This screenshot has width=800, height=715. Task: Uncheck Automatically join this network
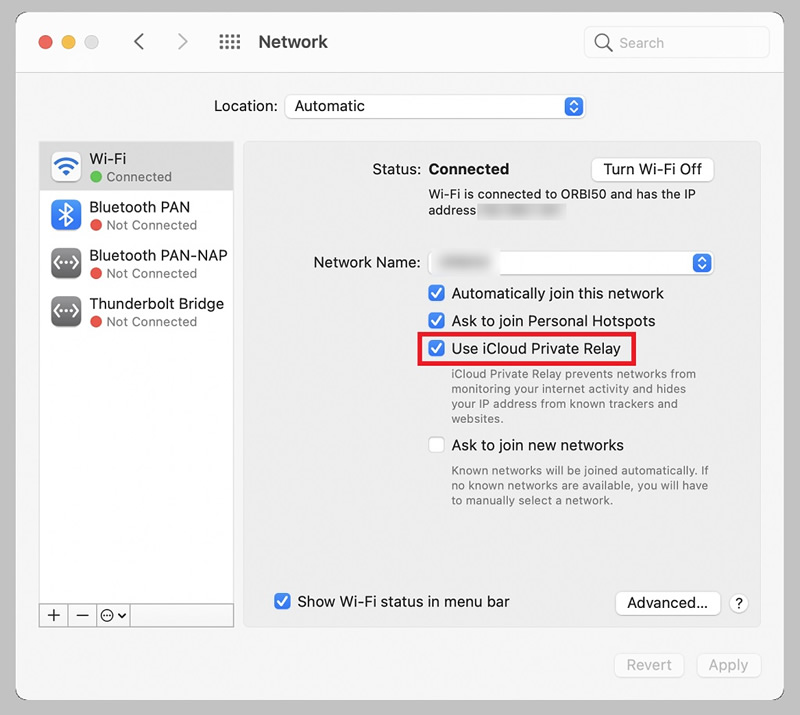436,293
